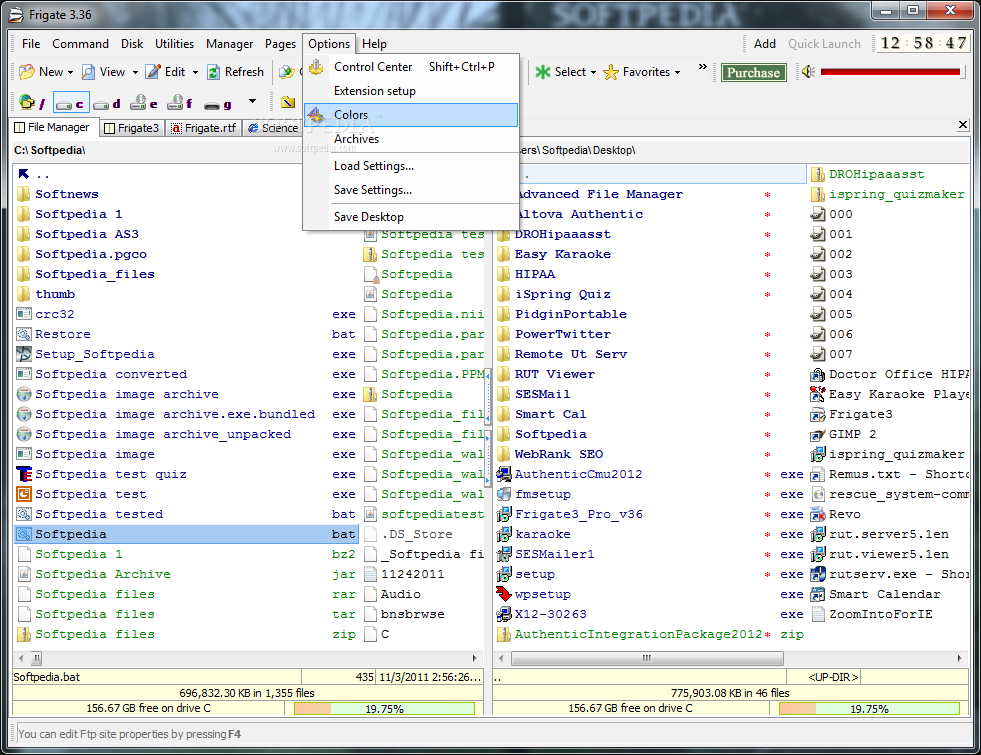This screenshot has height=755, width=981.
Task: Click the Edit pencil toolbar icon
Action: click(153, 72)
